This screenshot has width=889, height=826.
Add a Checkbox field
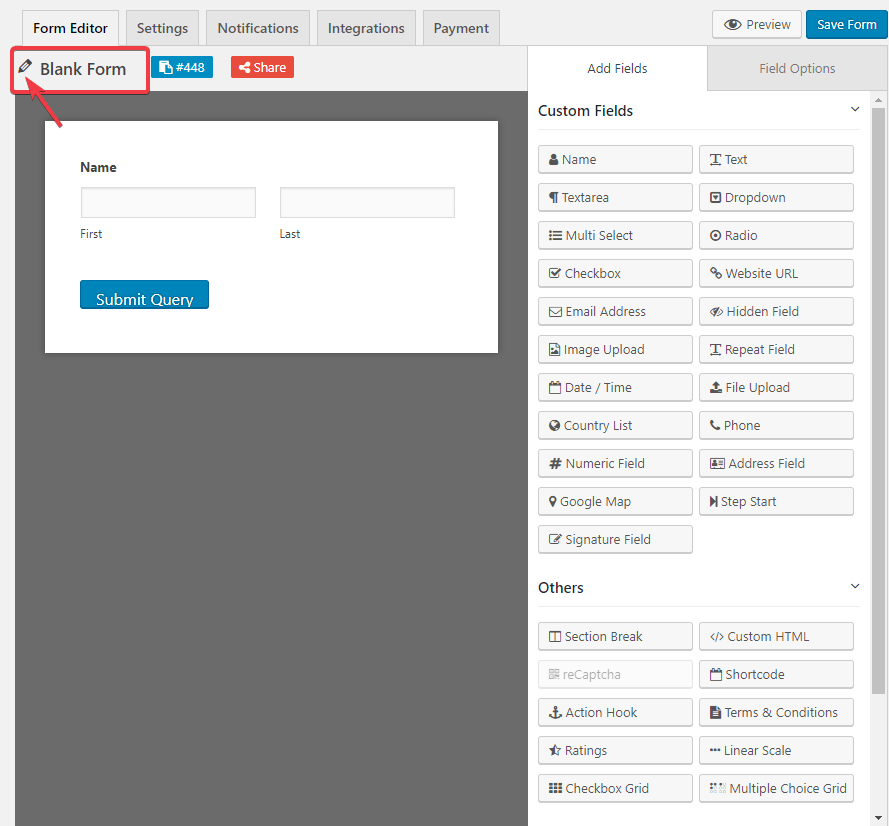click(x=615, y=273)
